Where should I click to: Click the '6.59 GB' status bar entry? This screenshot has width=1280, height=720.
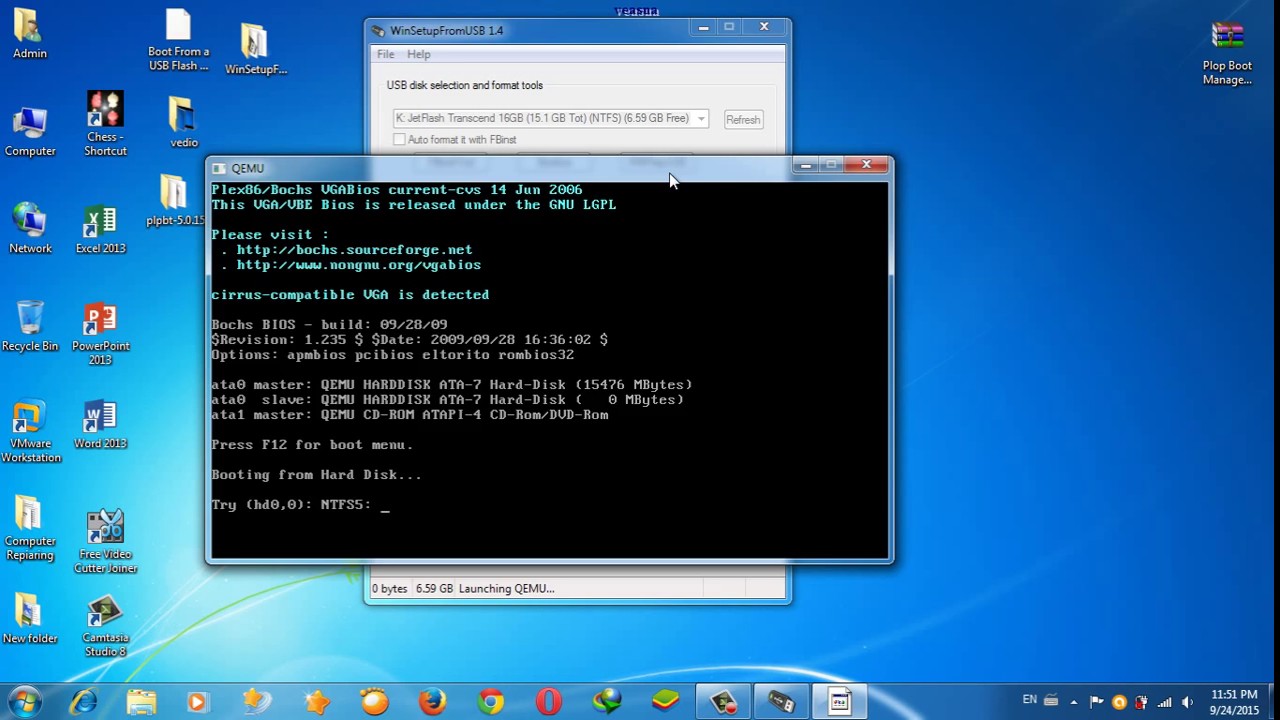coord(434,588)
